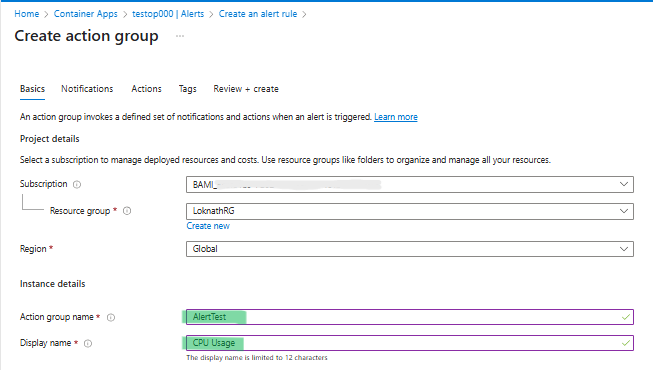Click the Subscription info icon
Screen dimensions: 653x370
(77, 184)
